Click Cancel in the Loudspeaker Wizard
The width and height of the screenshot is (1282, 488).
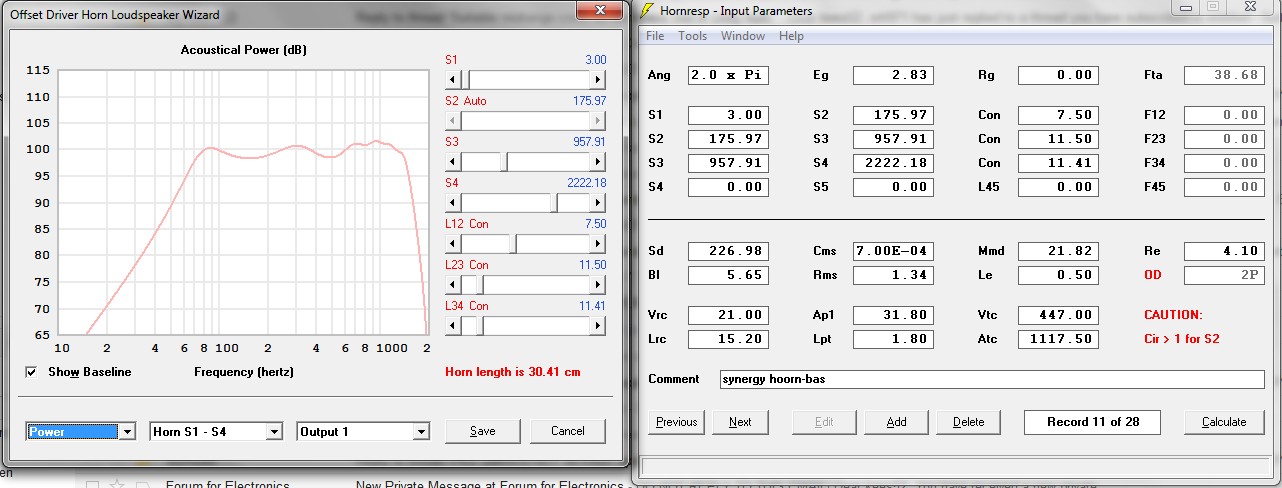pyautogui.click(x=567, y=431)
